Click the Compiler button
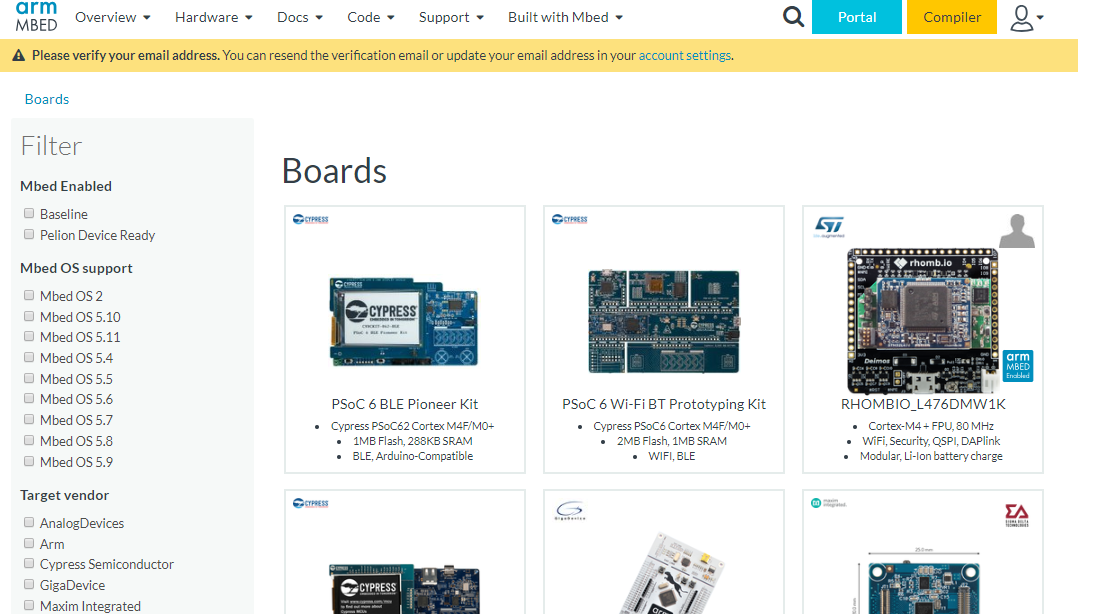Screen dimensions: 1093x614 [951, 17]
